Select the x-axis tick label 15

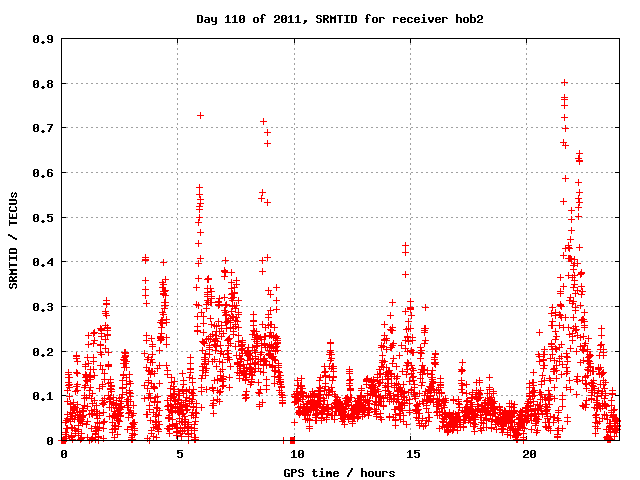(x=412, y=454)
